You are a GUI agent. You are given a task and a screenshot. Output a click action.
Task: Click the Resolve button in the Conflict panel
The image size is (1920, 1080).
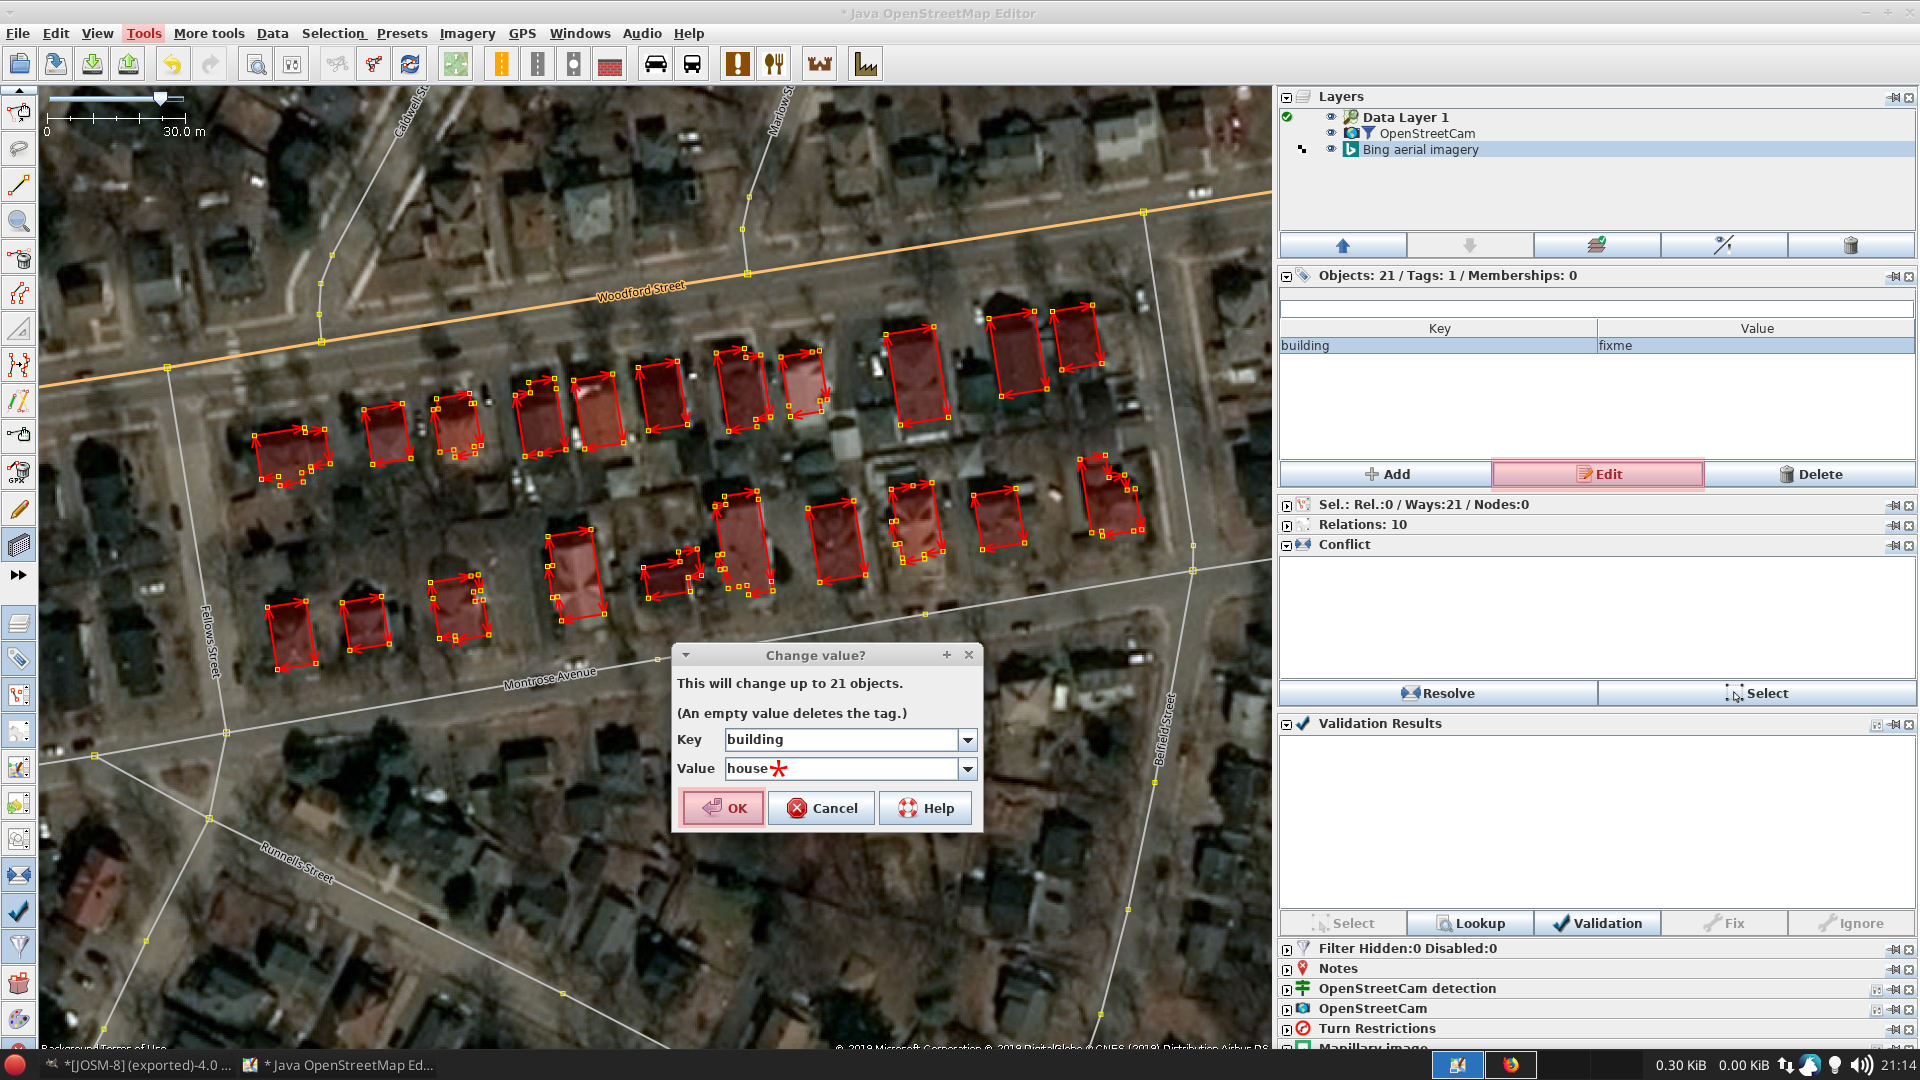click(1436, 693)
